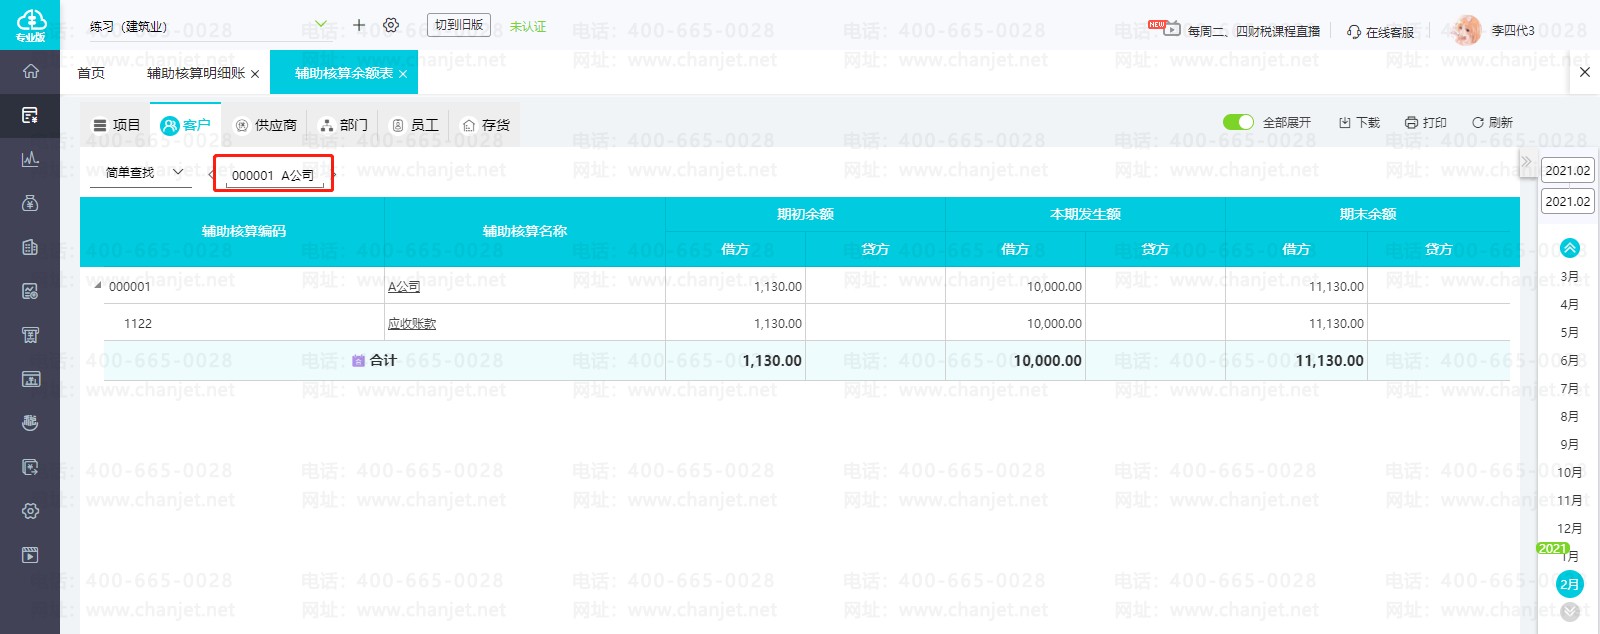Print the balance table

pos(1425,122)
